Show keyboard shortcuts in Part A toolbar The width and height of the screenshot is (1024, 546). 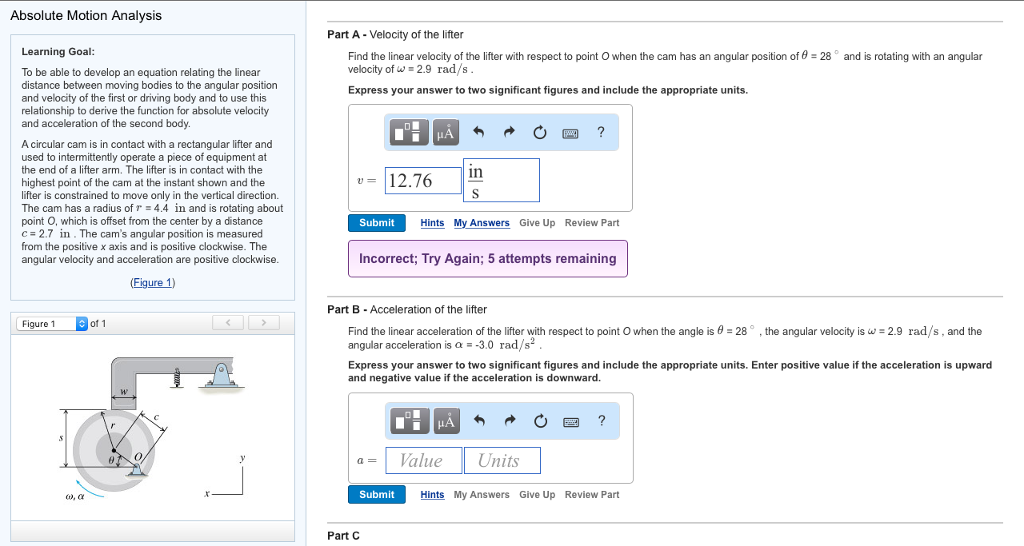tap(570, 133)
